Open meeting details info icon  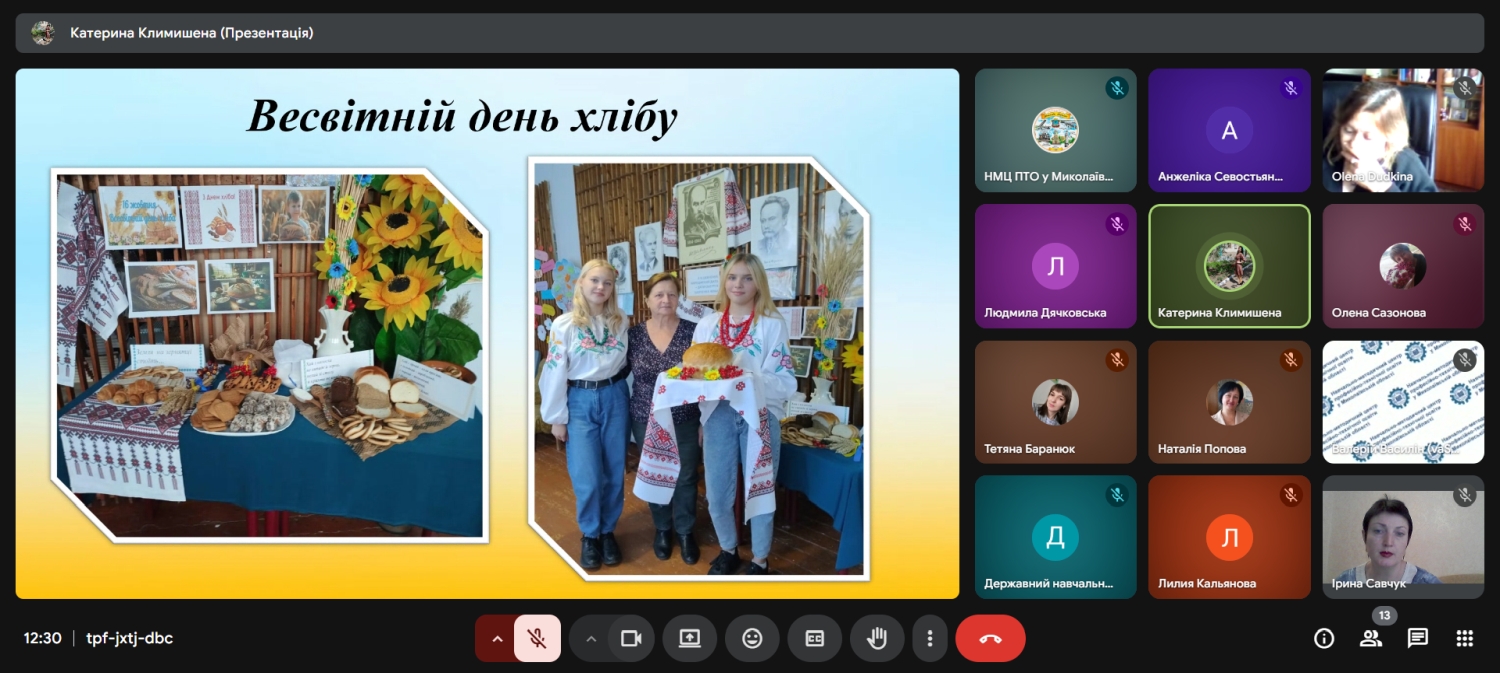1324,638
